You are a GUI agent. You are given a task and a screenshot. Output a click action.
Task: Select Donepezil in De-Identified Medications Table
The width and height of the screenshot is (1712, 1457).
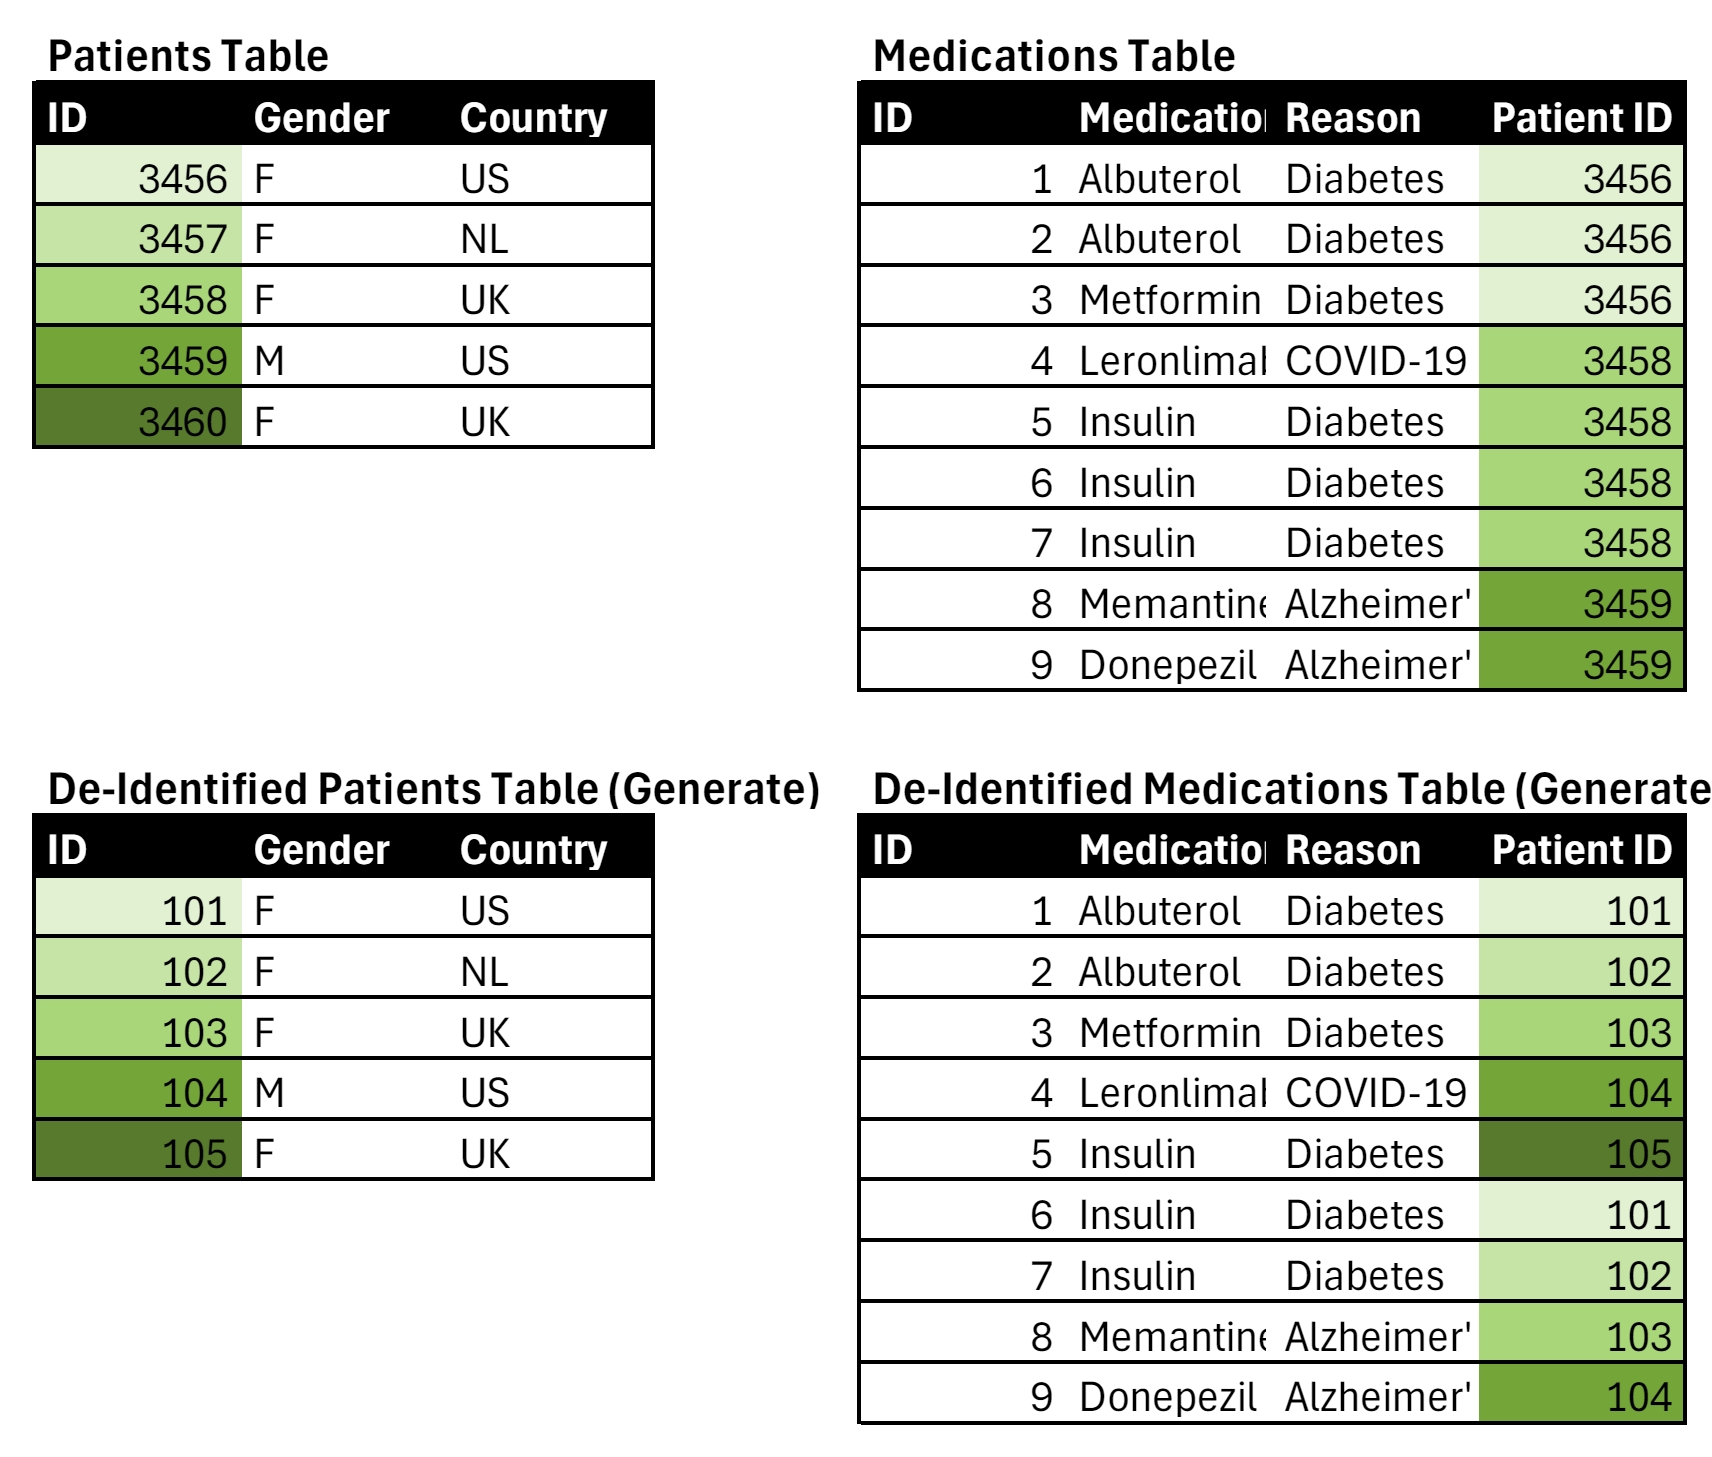pos(1167,1397)
